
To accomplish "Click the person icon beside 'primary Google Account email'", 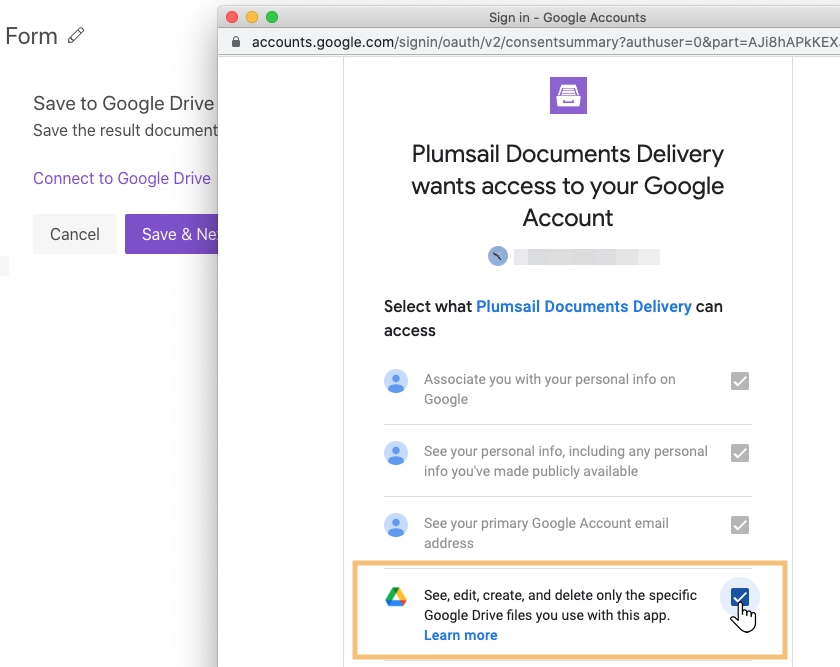I will [x=396, y=525].
